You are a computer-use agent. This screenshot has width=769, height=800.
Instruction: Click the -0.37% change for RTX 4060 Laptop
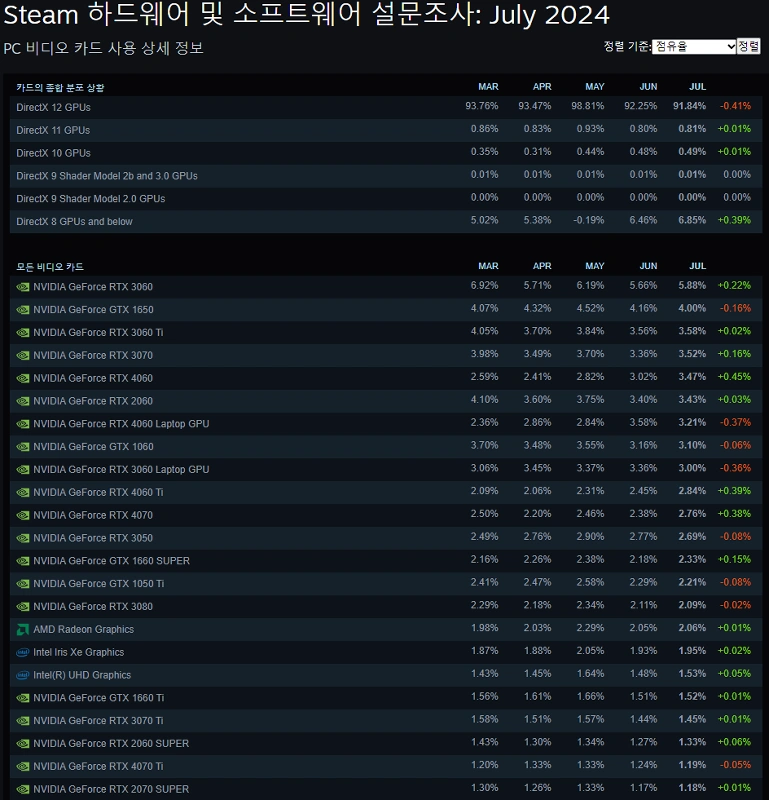pos(735,423)
